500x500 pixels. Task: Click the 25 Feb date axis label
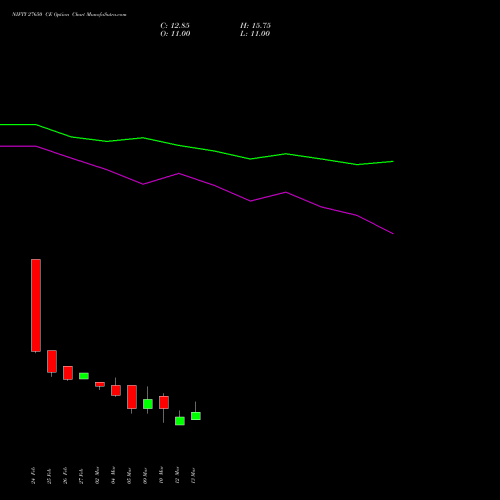[49, 476]
